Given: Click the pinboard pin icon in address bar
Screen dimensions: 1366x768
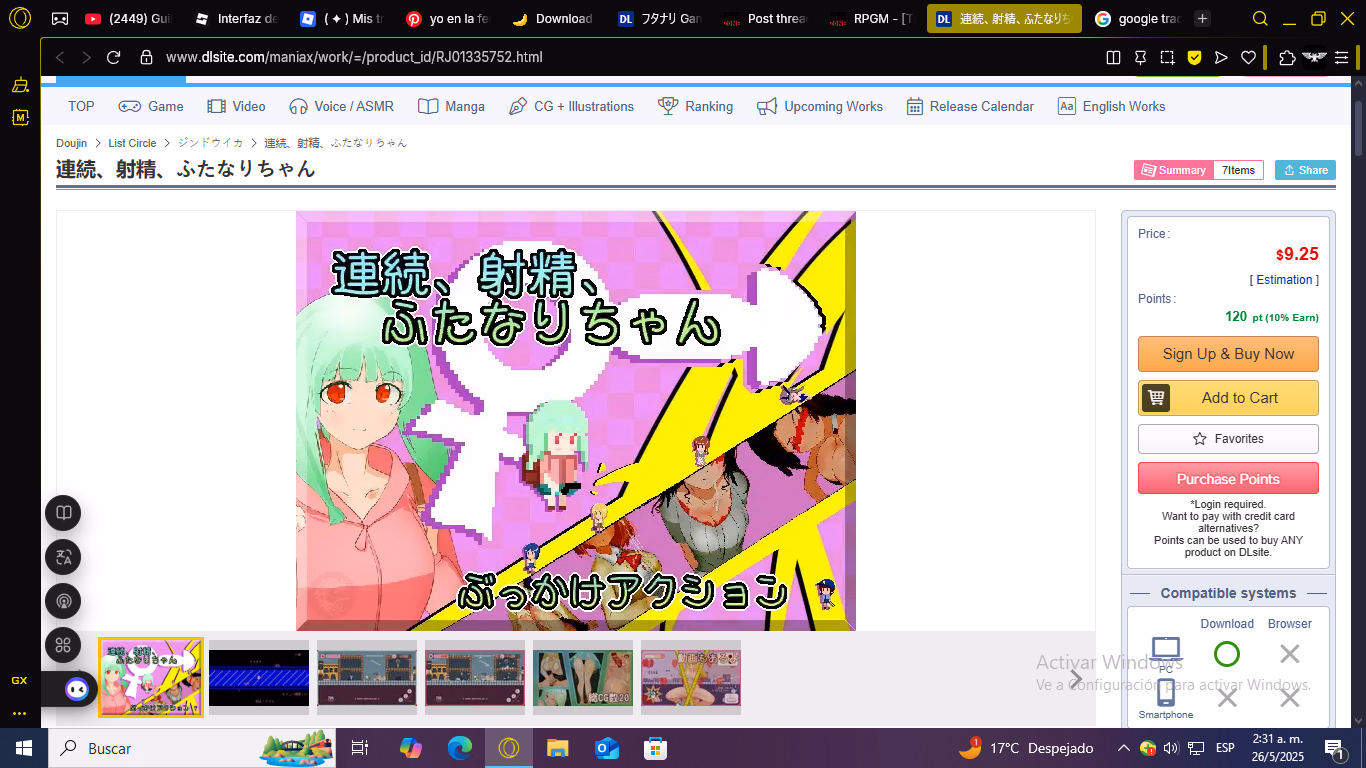Looking at the screenshot, I should [1140, 58].
